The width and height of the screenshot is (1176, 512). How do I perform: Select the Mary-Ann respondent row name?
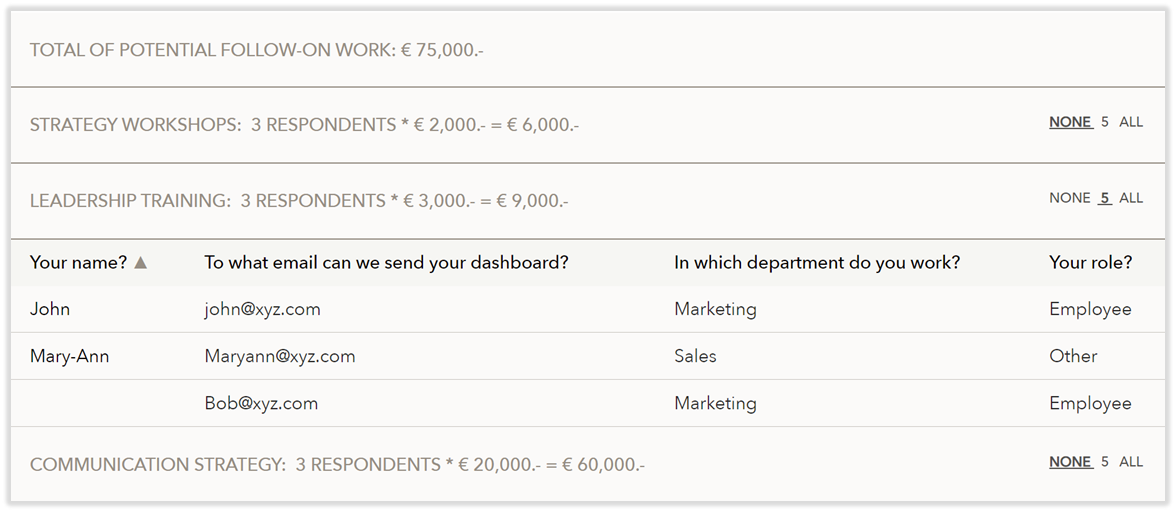click(70, 356)
